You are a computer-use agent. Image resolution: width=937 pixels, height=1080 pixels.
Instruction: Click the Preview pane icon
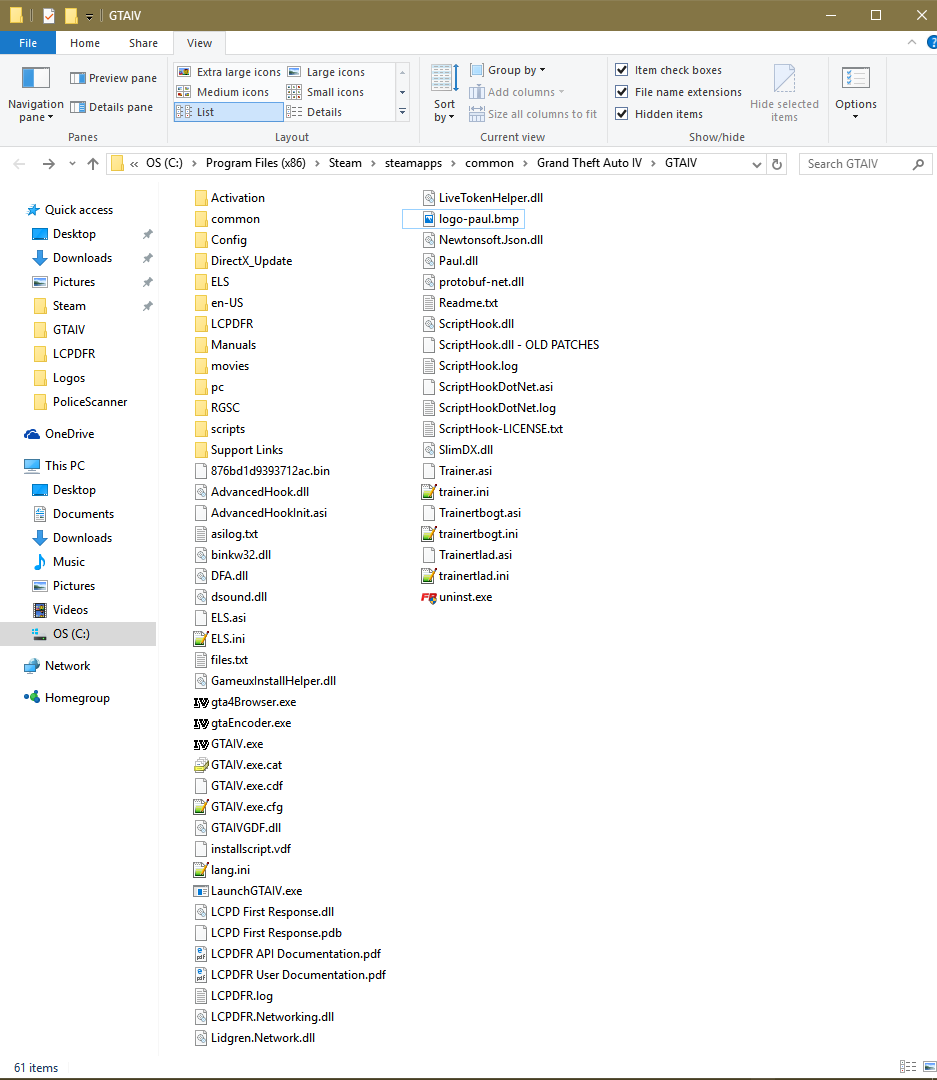pyautogui.click(x=78, y=78)
